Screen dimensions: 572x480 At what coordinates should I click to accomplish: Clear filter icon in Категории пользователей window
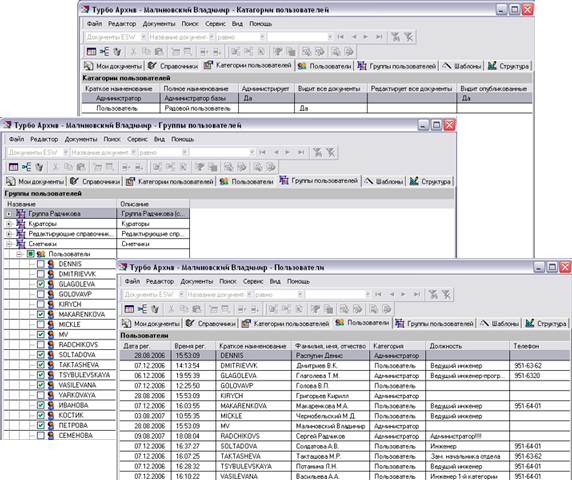[409, 37]
